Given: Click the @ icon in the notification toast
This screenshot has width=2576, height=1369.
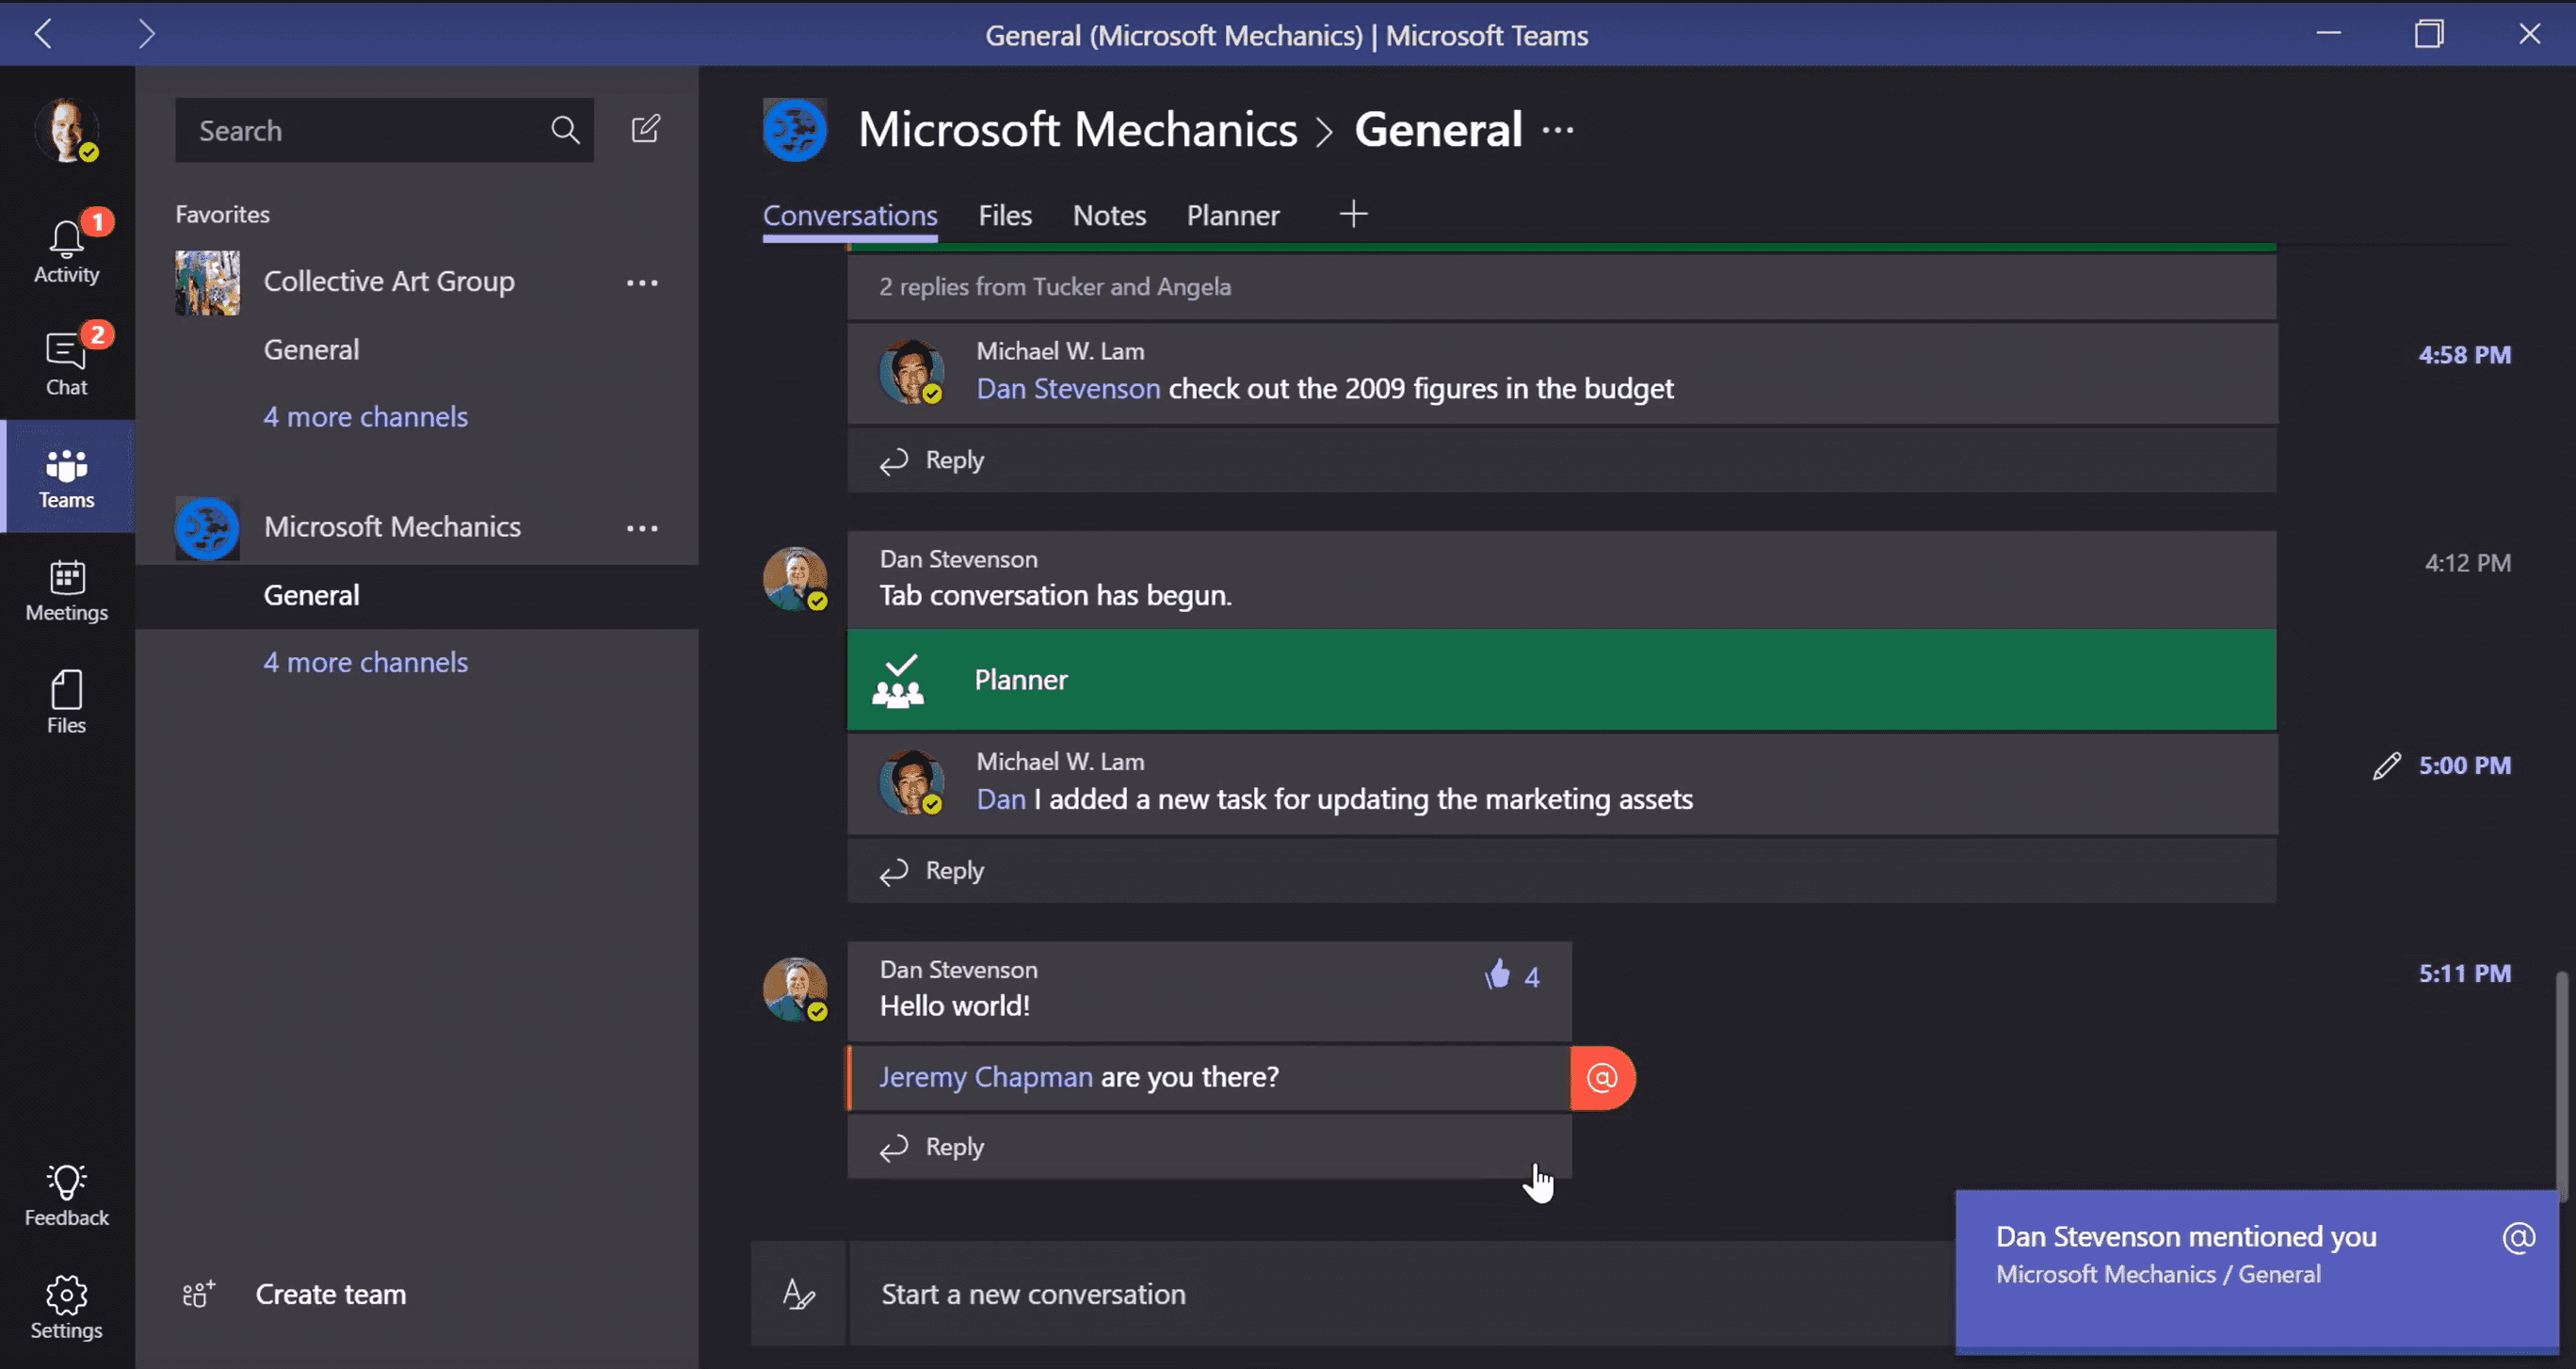Looking at the screenshot, I should click(2518, 1238).
